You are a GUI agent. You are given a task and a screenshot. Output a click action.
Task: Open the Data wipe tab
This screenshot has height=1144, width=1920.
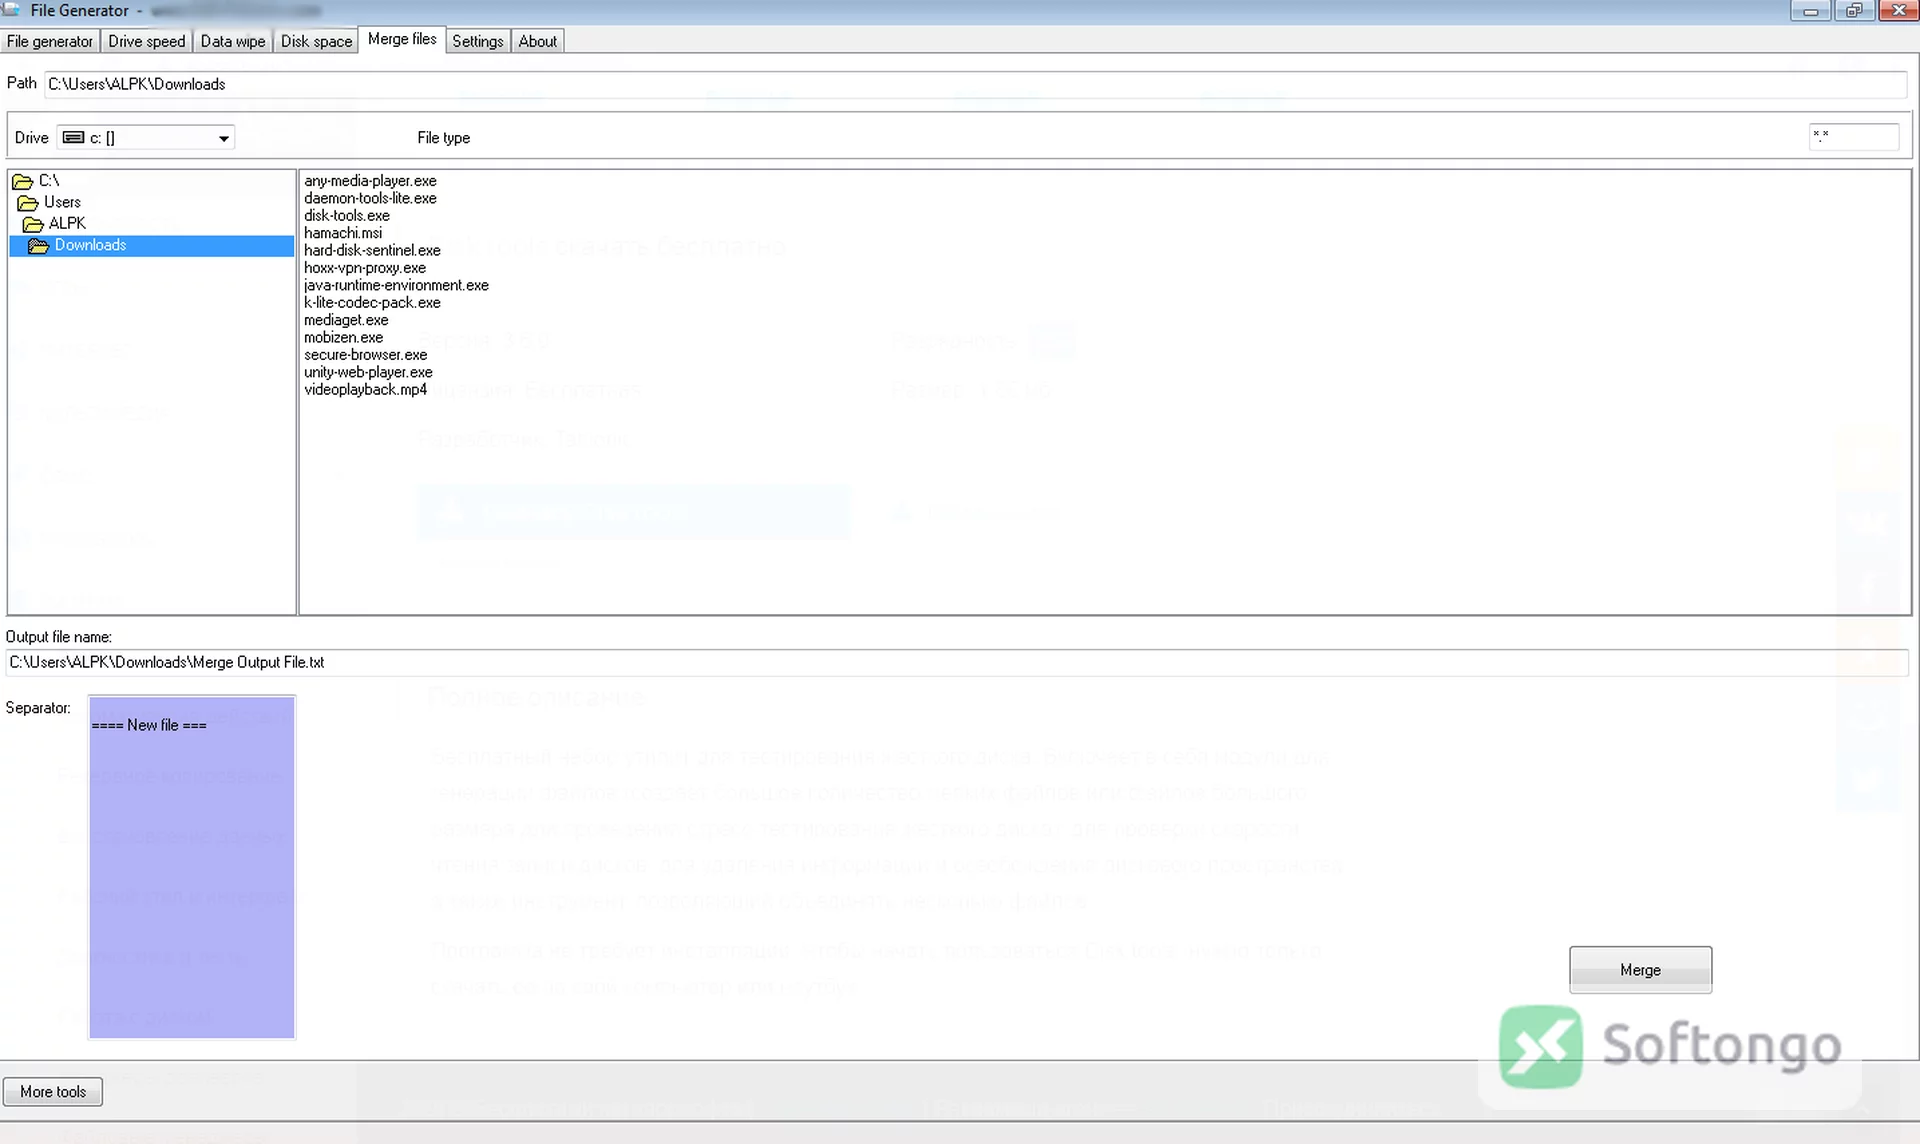coord(232,41)
